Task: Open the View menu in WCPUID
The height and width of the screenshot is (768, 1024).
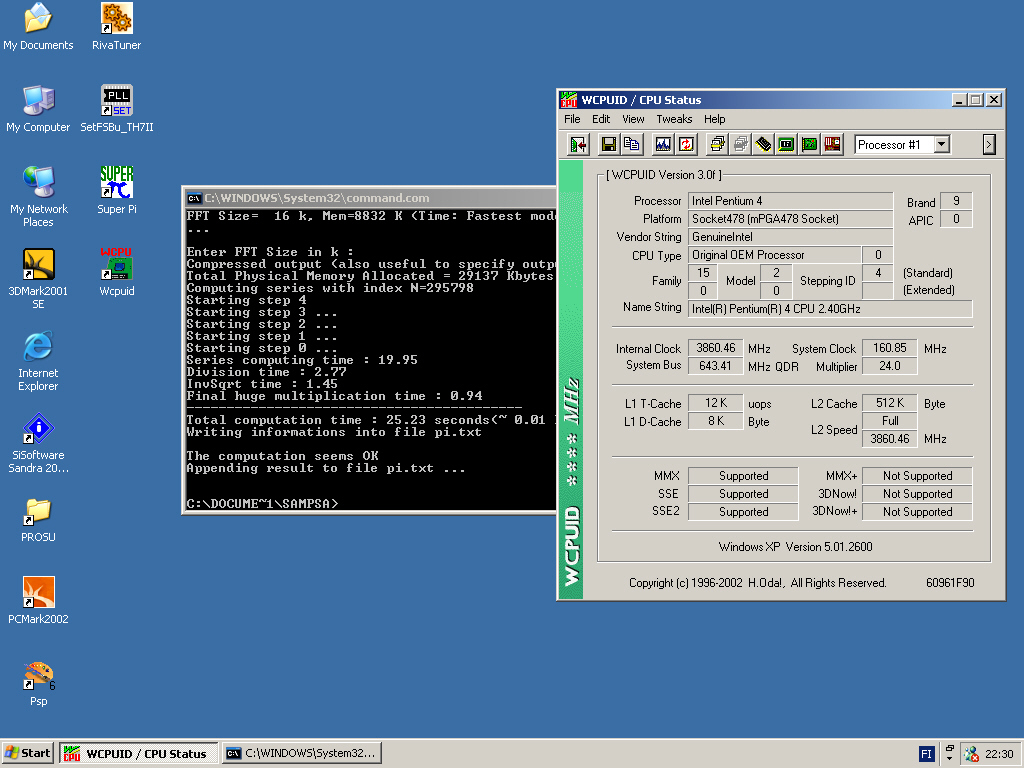Action: click(x=633, y=119)
